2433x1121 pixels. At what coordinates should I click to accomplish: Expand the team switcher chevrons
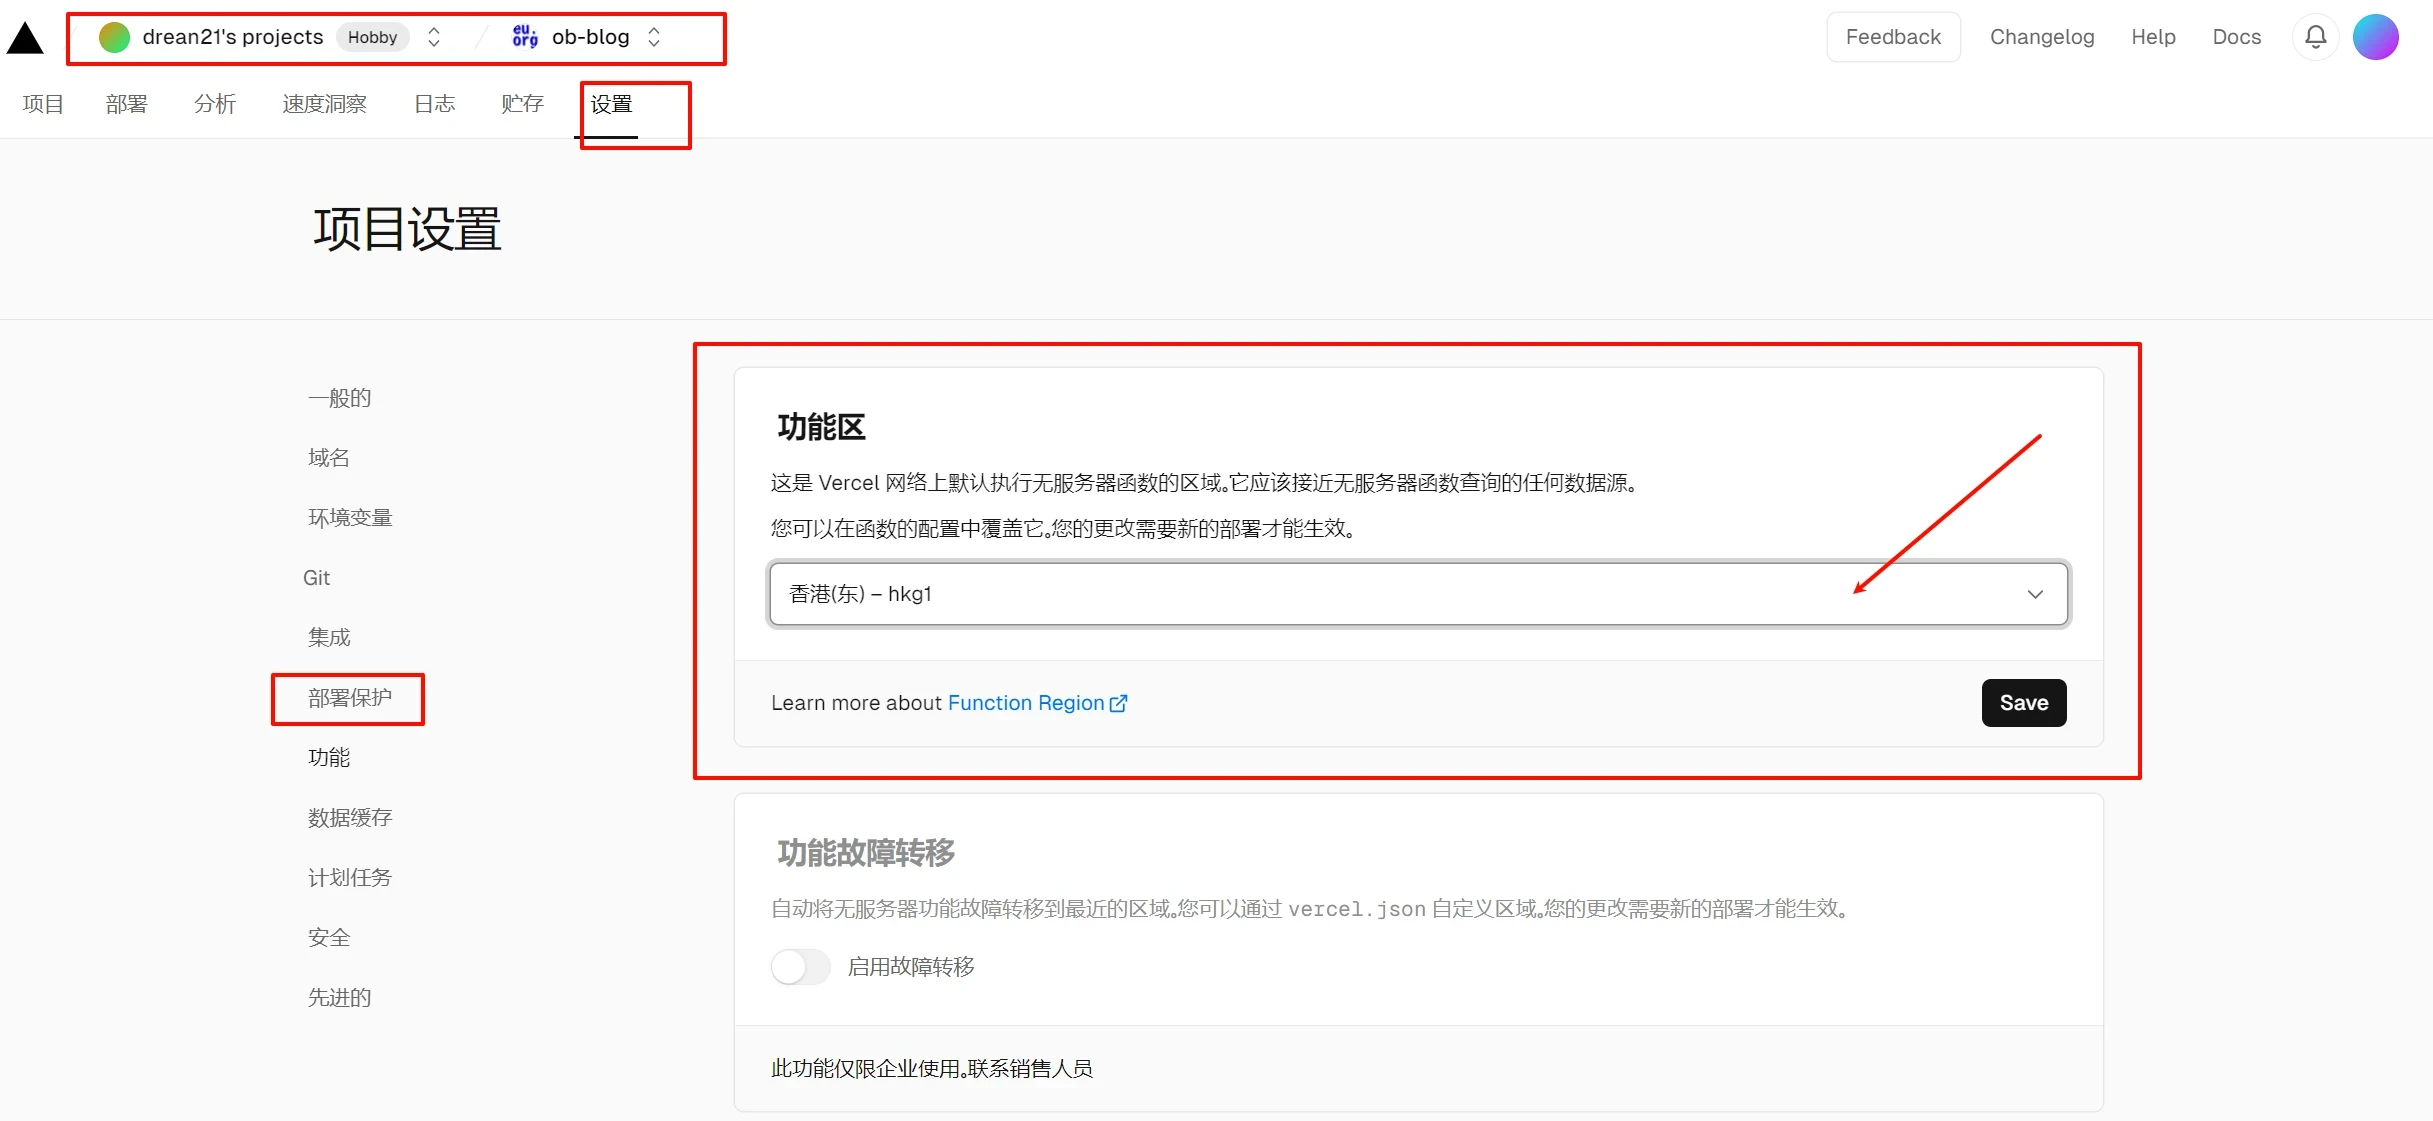point(434,37)
